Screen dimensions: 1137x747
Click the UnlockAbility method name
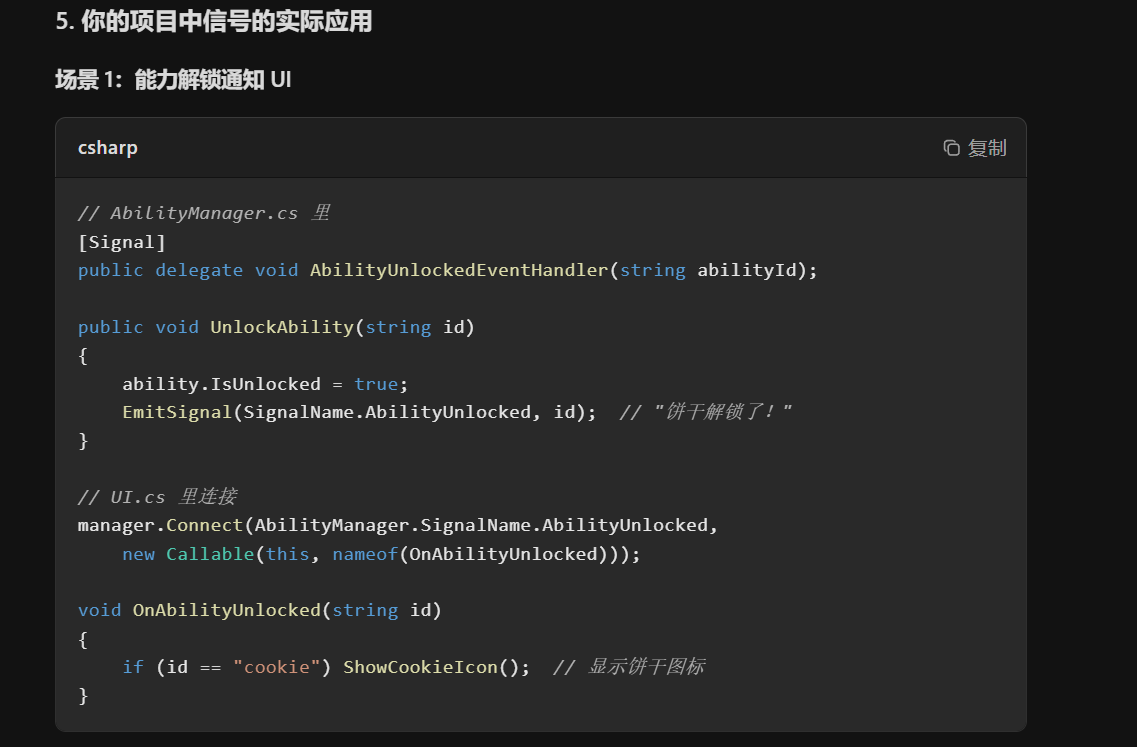pyautogui.click(x=282, y=327)
